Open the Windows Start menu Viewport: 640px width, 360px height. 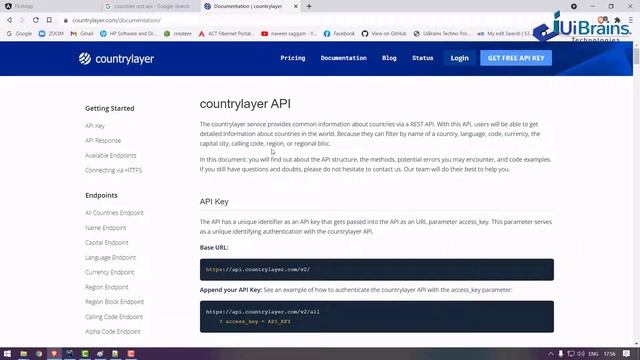[x=7, y=354]
